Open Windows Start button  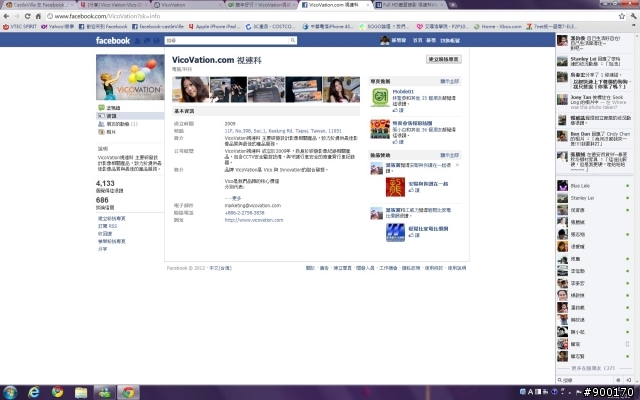point(10,393)
